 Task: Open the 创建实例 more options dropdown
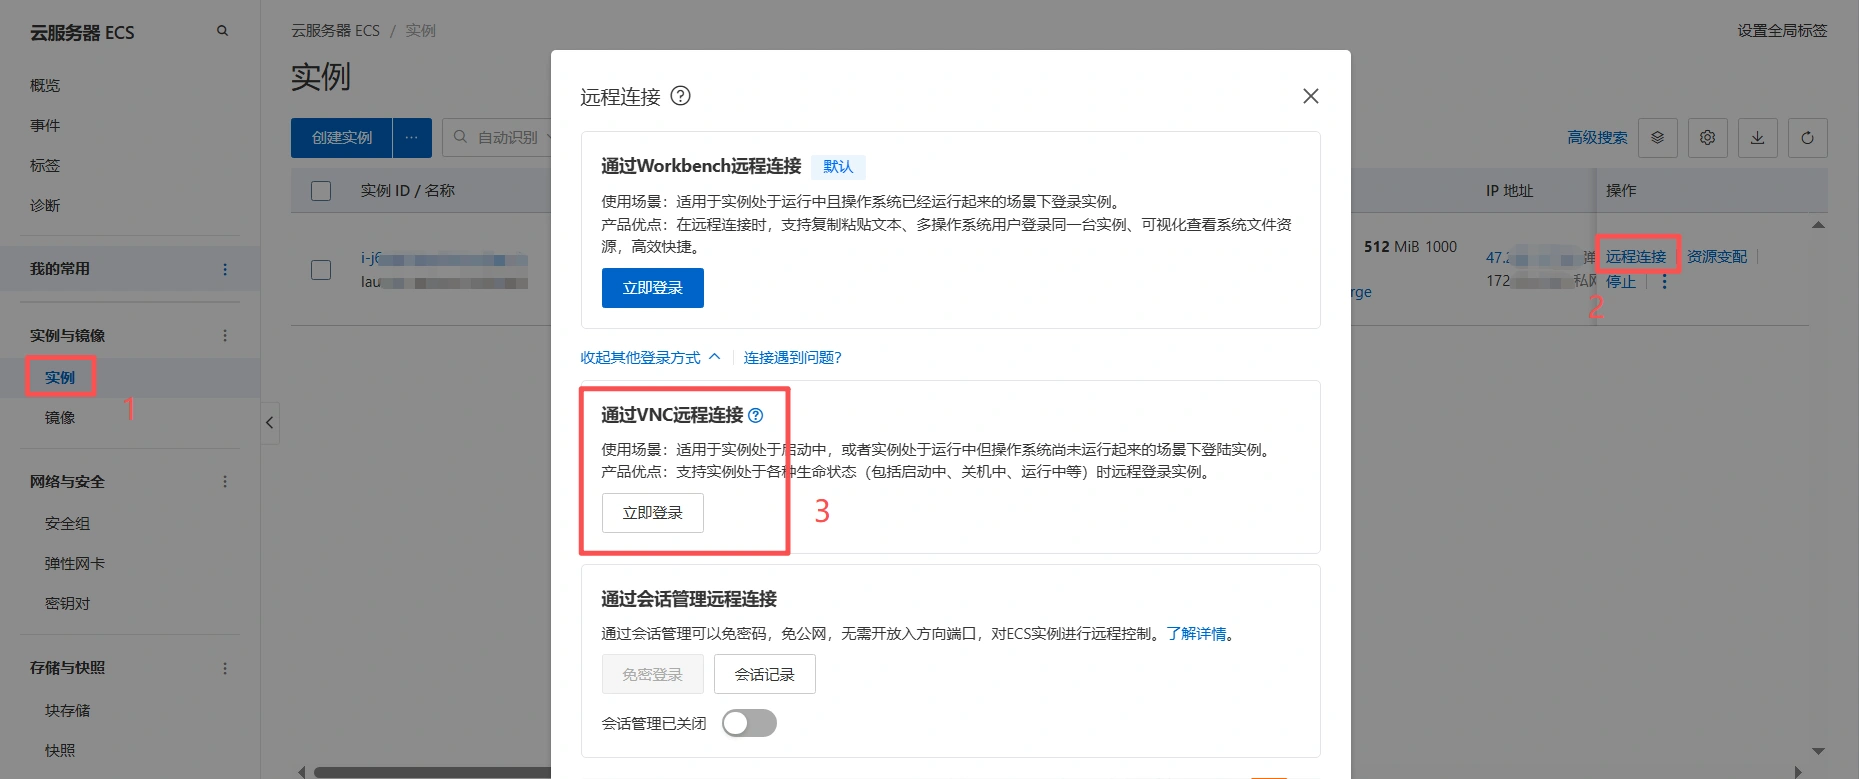coord(412,138)
